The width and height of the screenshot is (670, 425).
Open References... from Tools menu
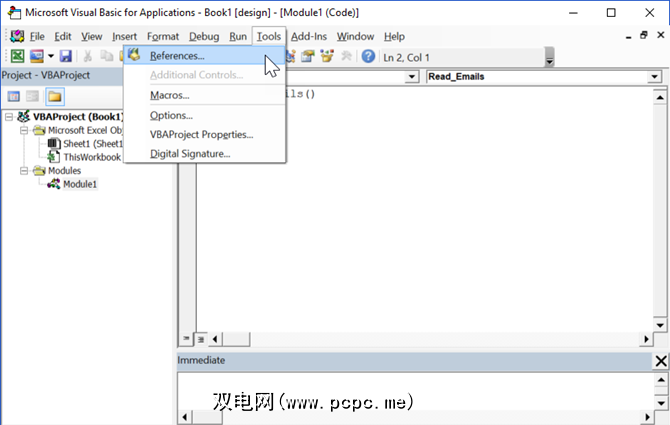205,56
